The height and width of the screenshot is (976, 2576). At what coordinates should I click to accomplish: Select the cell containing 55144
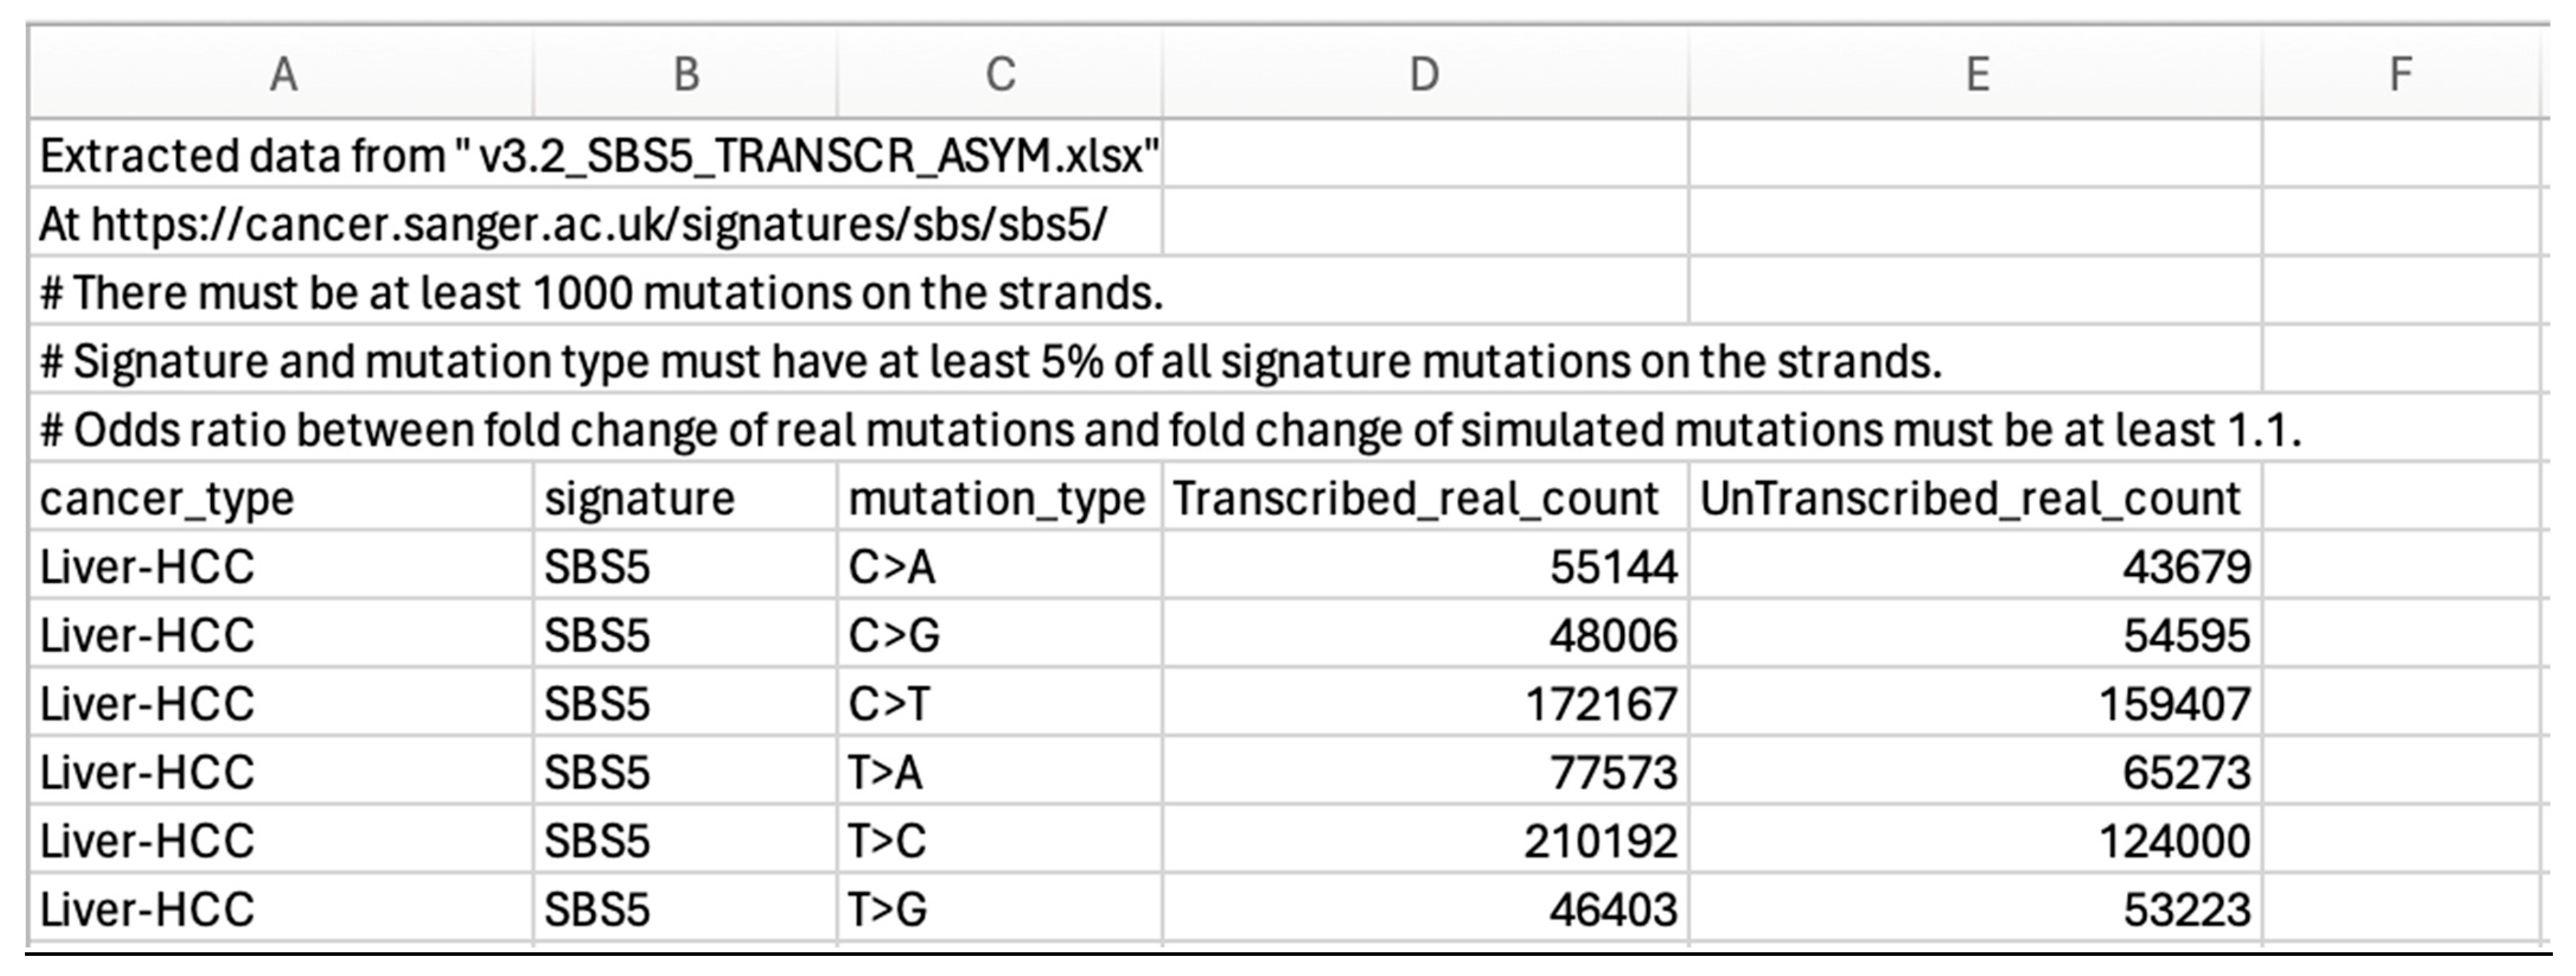click(x=1424, y=567)
